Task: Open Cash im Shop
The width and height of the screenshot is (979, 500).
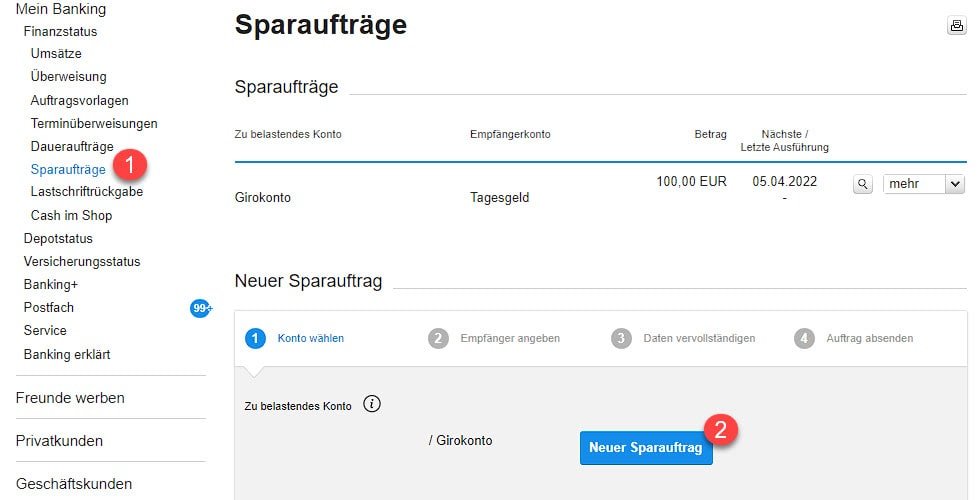Action: pos(71,215)
